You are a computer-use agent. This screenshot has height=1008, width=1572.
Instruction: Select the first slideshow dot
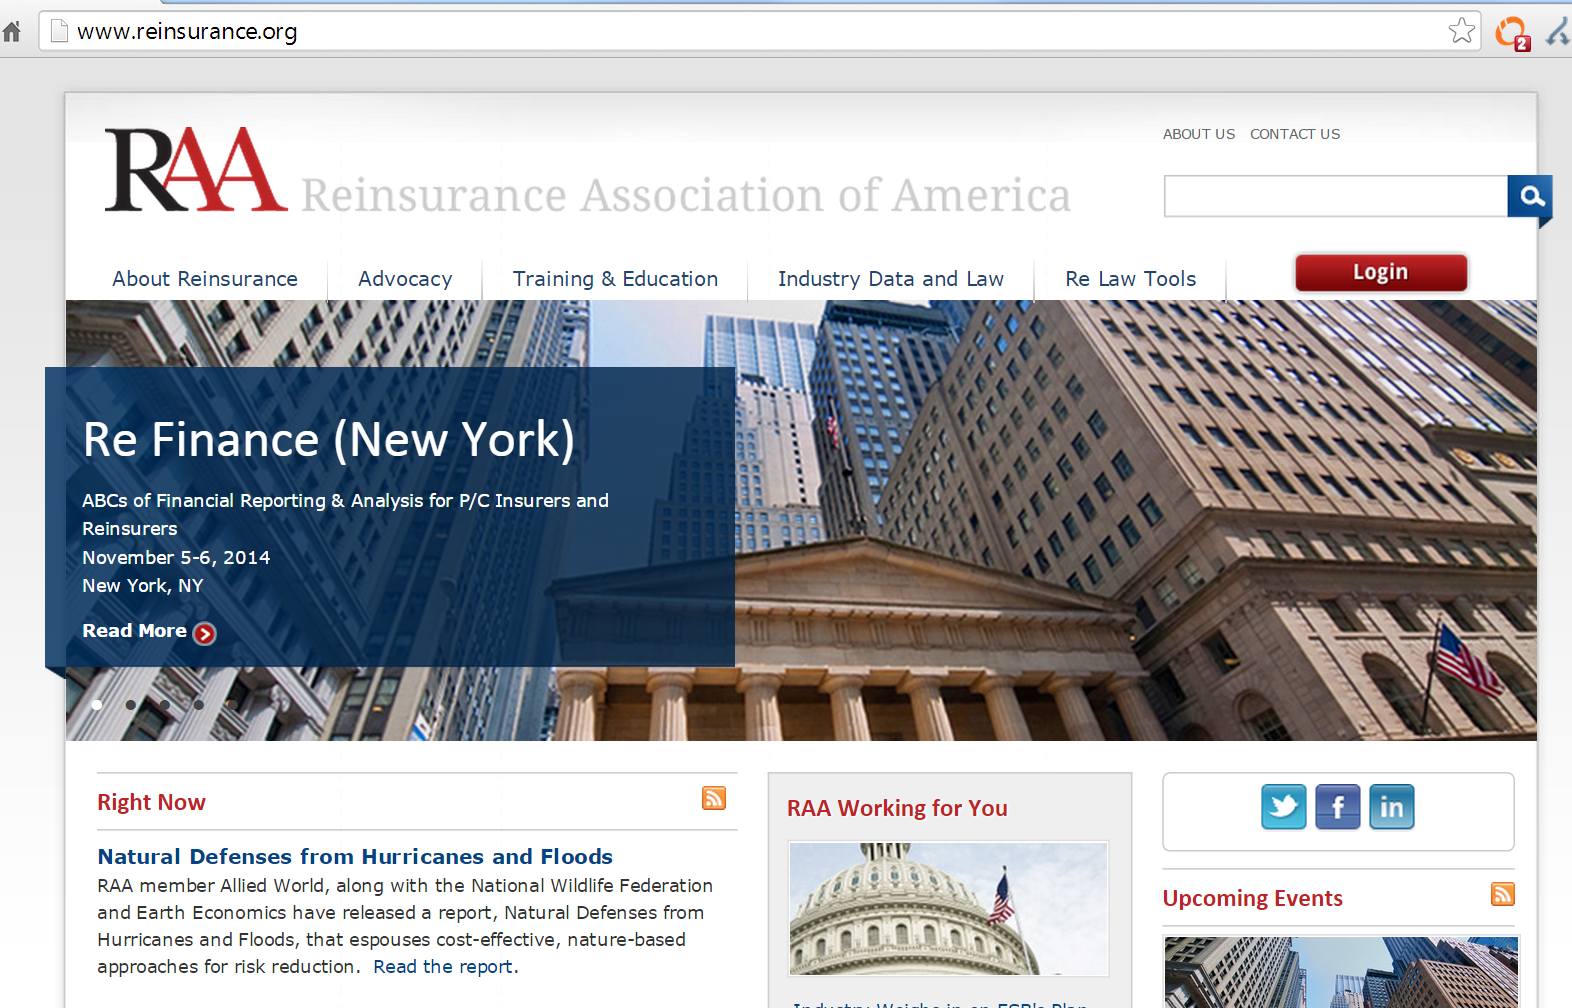pyautogui.click(x=97, y=705)
